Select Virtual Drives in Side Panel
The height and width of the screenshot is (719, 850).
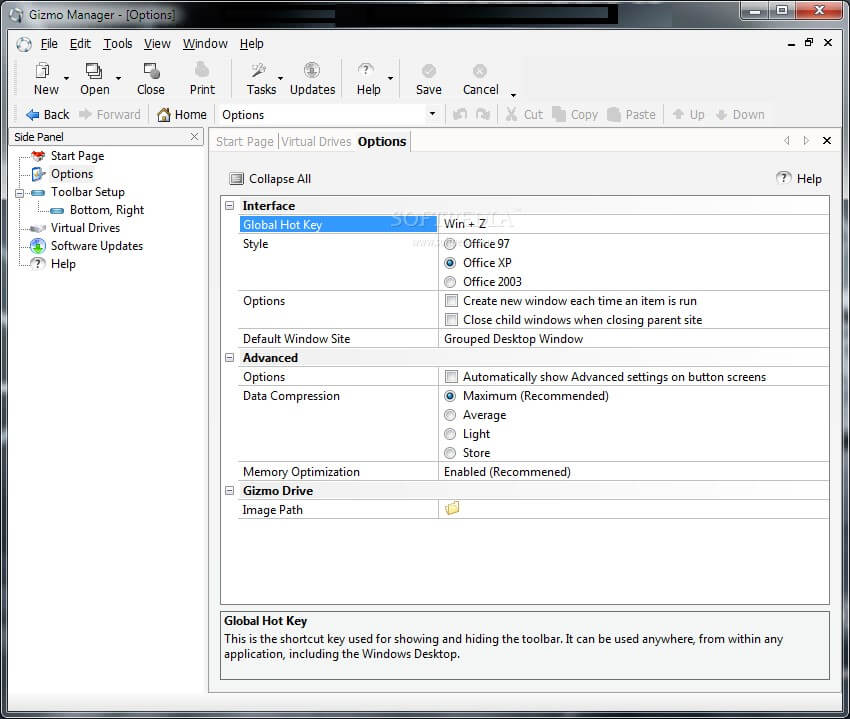85,228
